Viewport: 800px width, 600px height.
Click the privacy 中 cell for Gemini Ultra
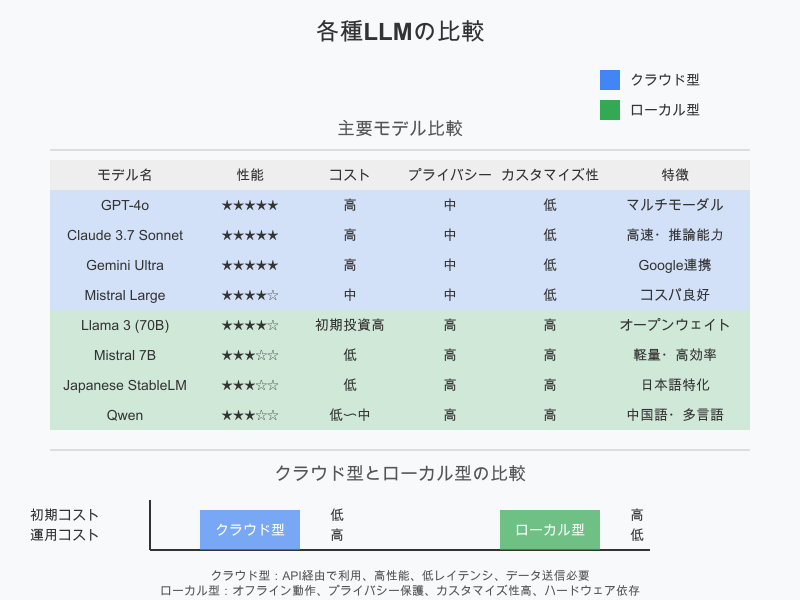(x=449, y=265)
